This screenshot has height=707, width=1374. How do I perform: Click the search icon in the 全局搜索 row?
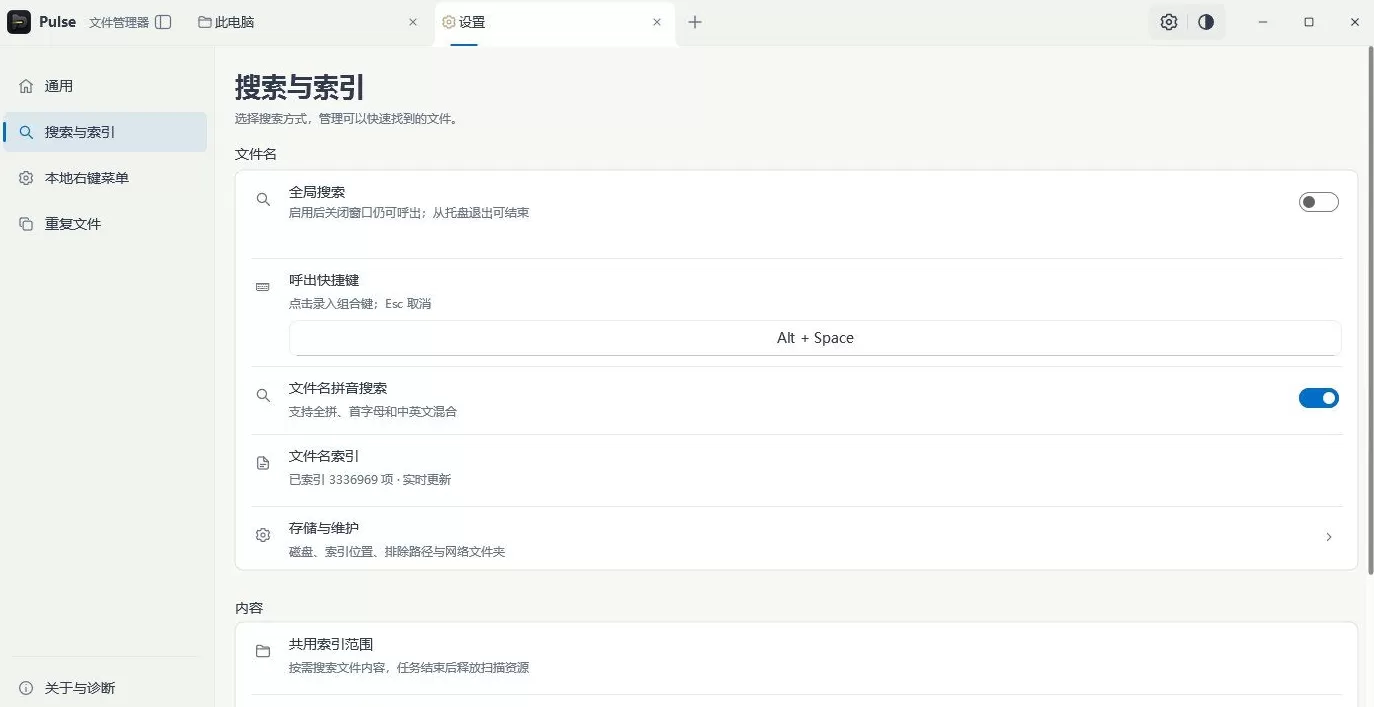point(263,200)
